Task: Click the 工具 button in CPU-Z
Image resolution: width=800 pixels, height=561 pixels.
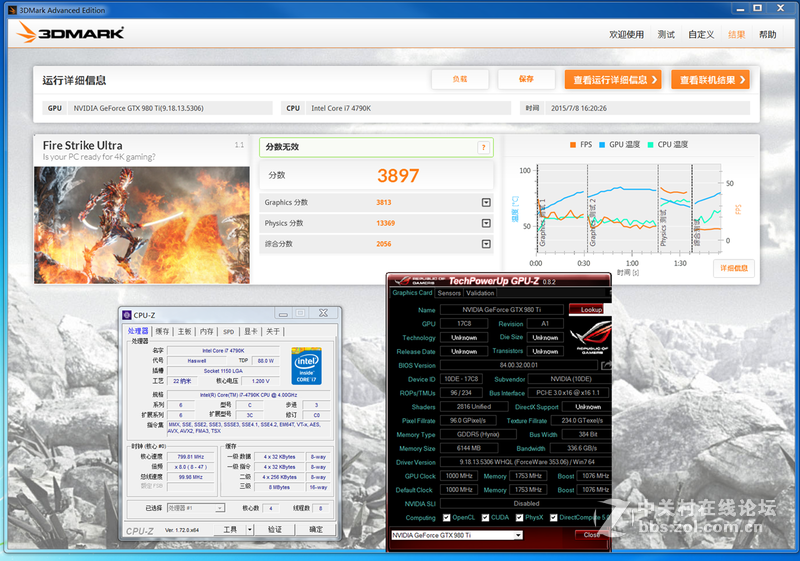Action: coord(230,529)
